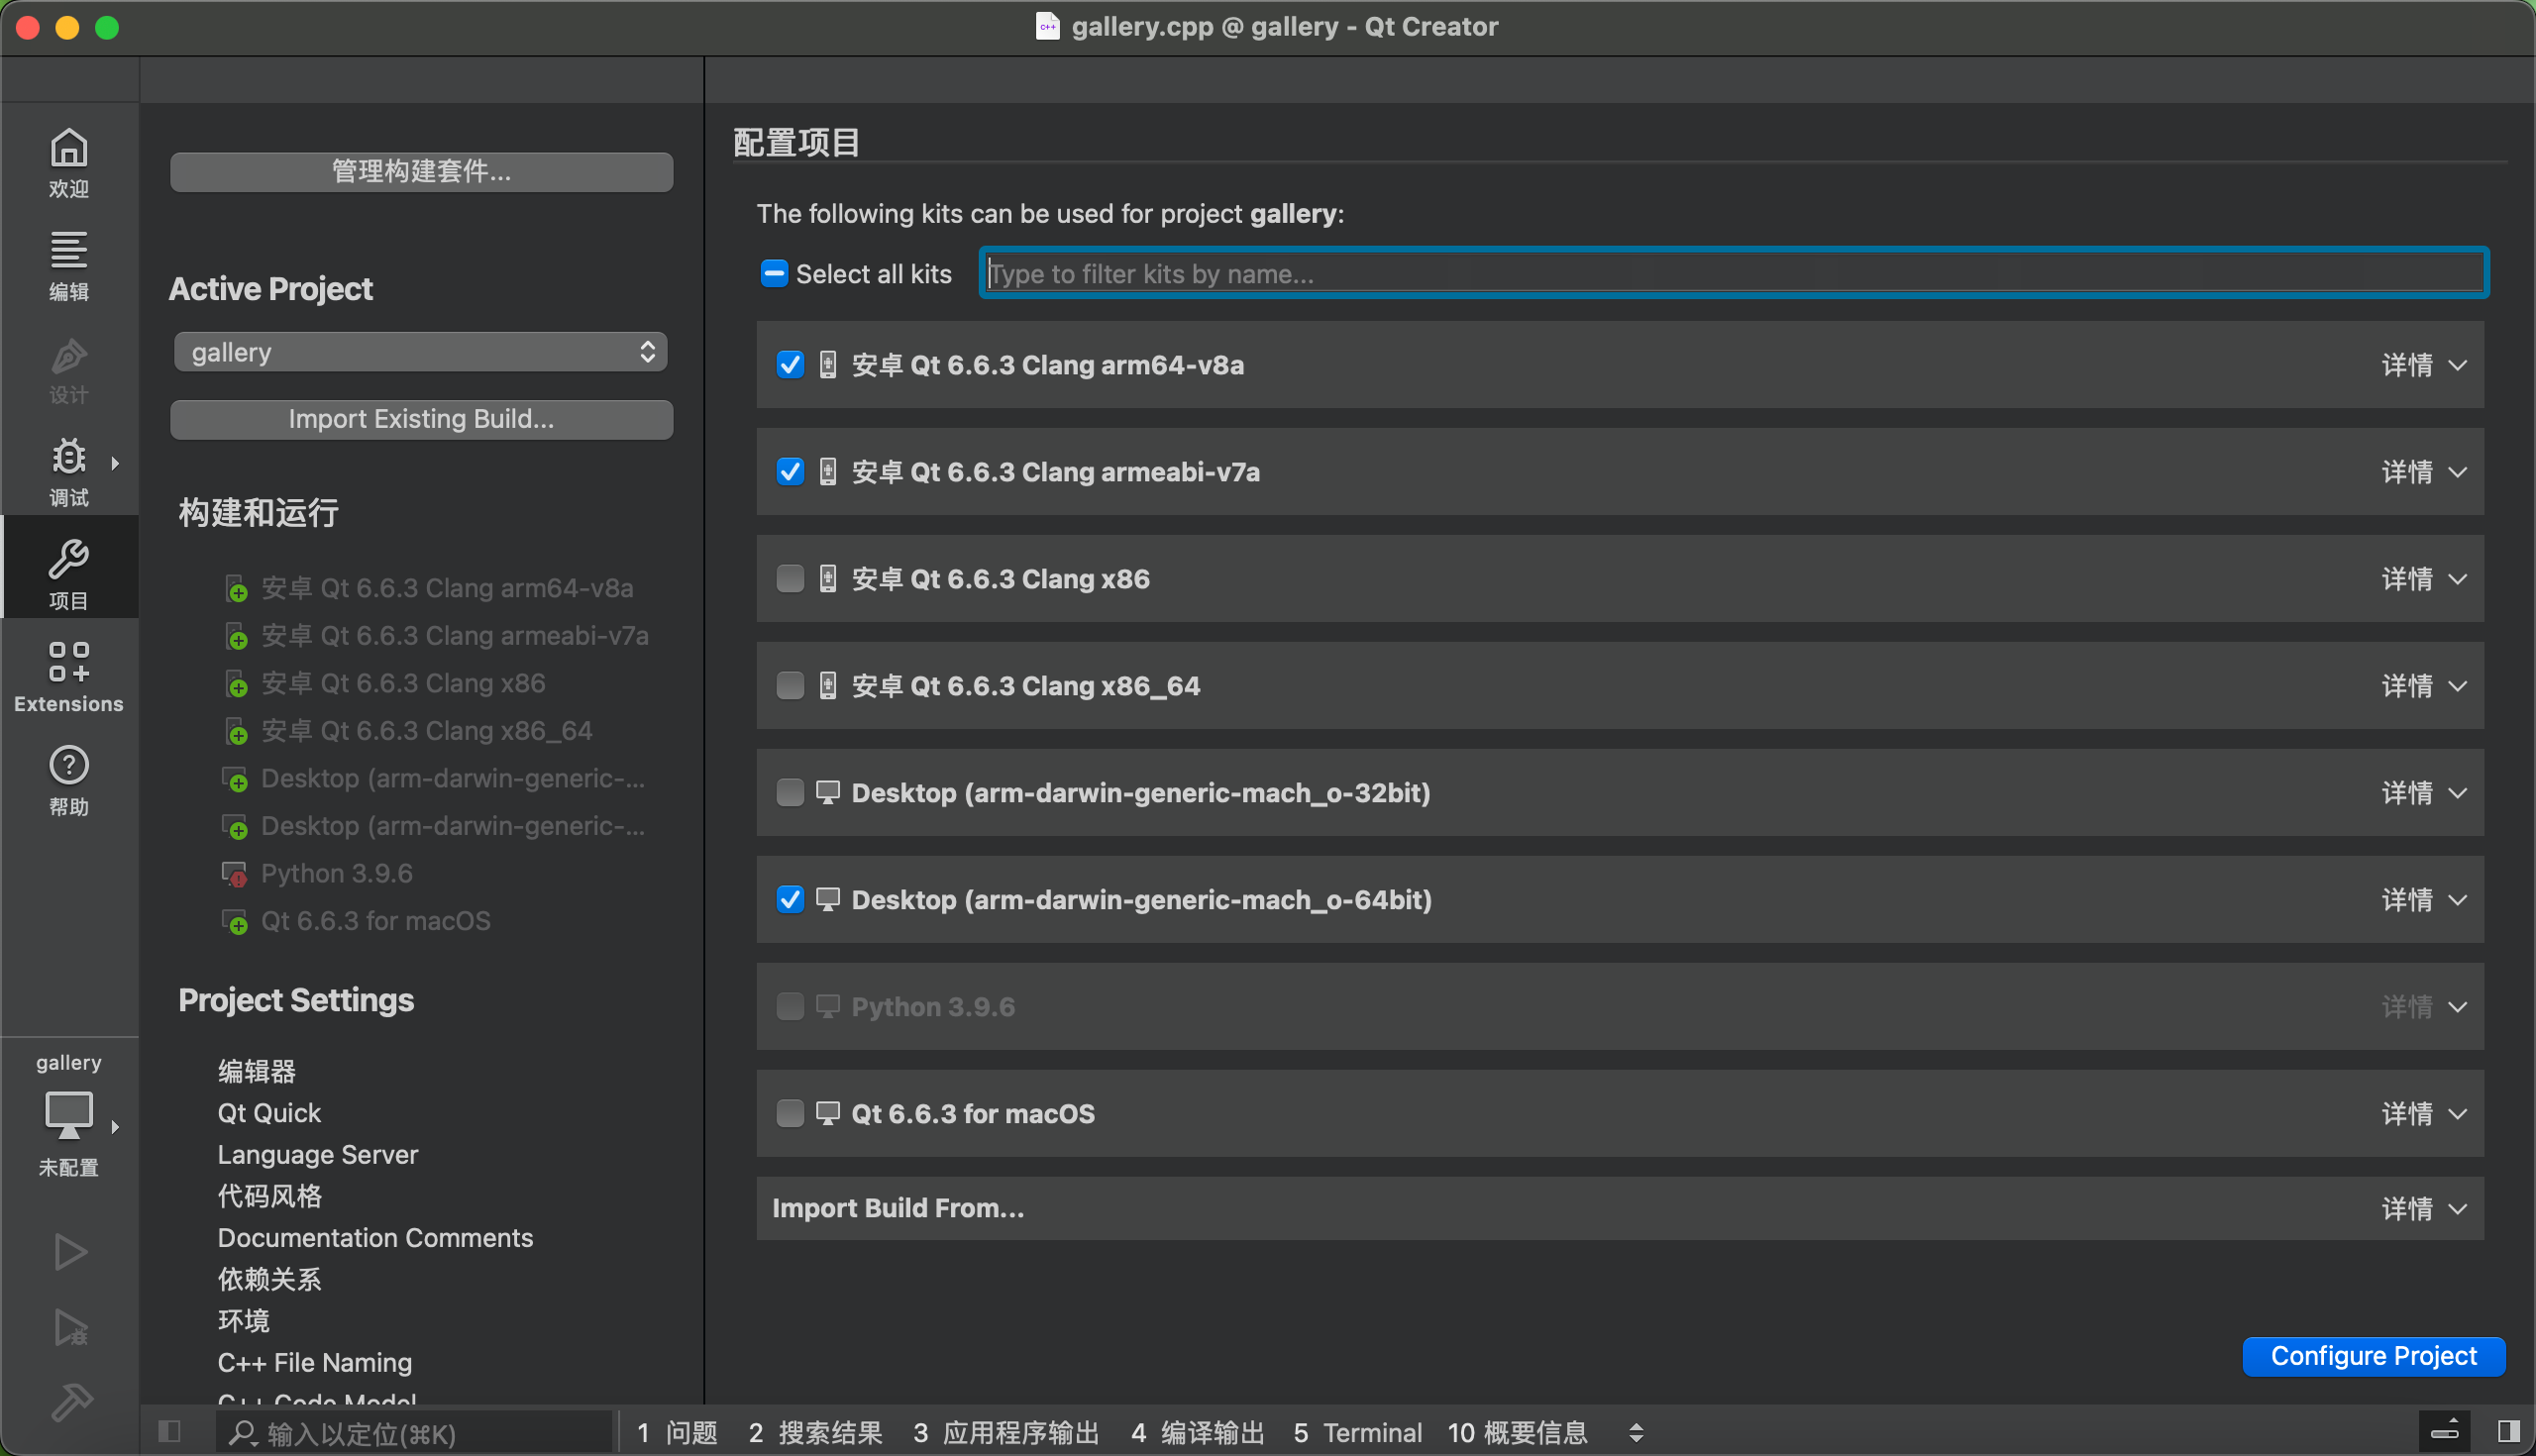Image resolution: width=2536 pixels, height=1456 pixels.
Task: Uncheck 安卓 Qt 6.6.3 Clang armeabi-v7a kit
Action: [x=790, y=472]
